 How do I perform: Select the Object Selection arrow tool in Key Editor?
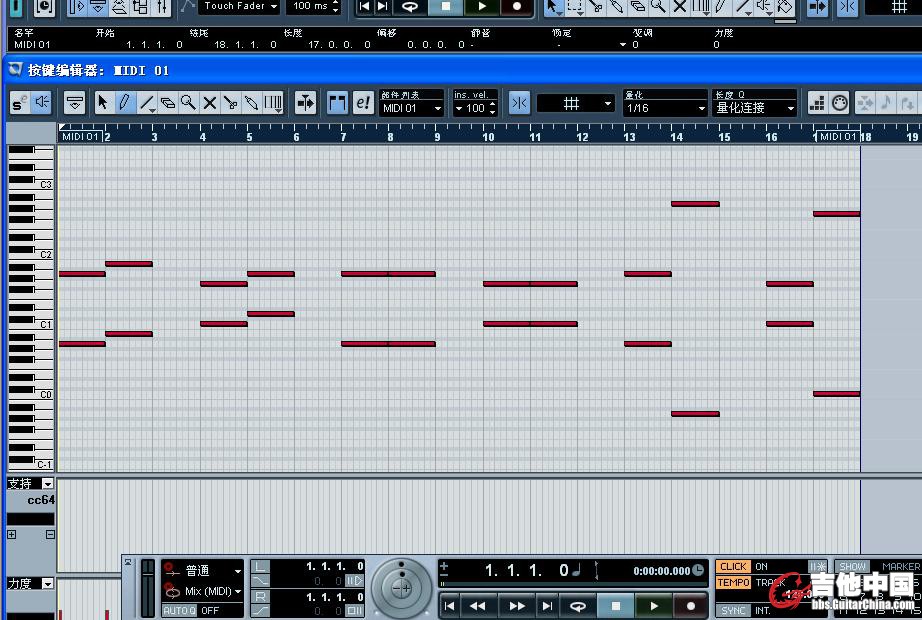tap(103, 103)
